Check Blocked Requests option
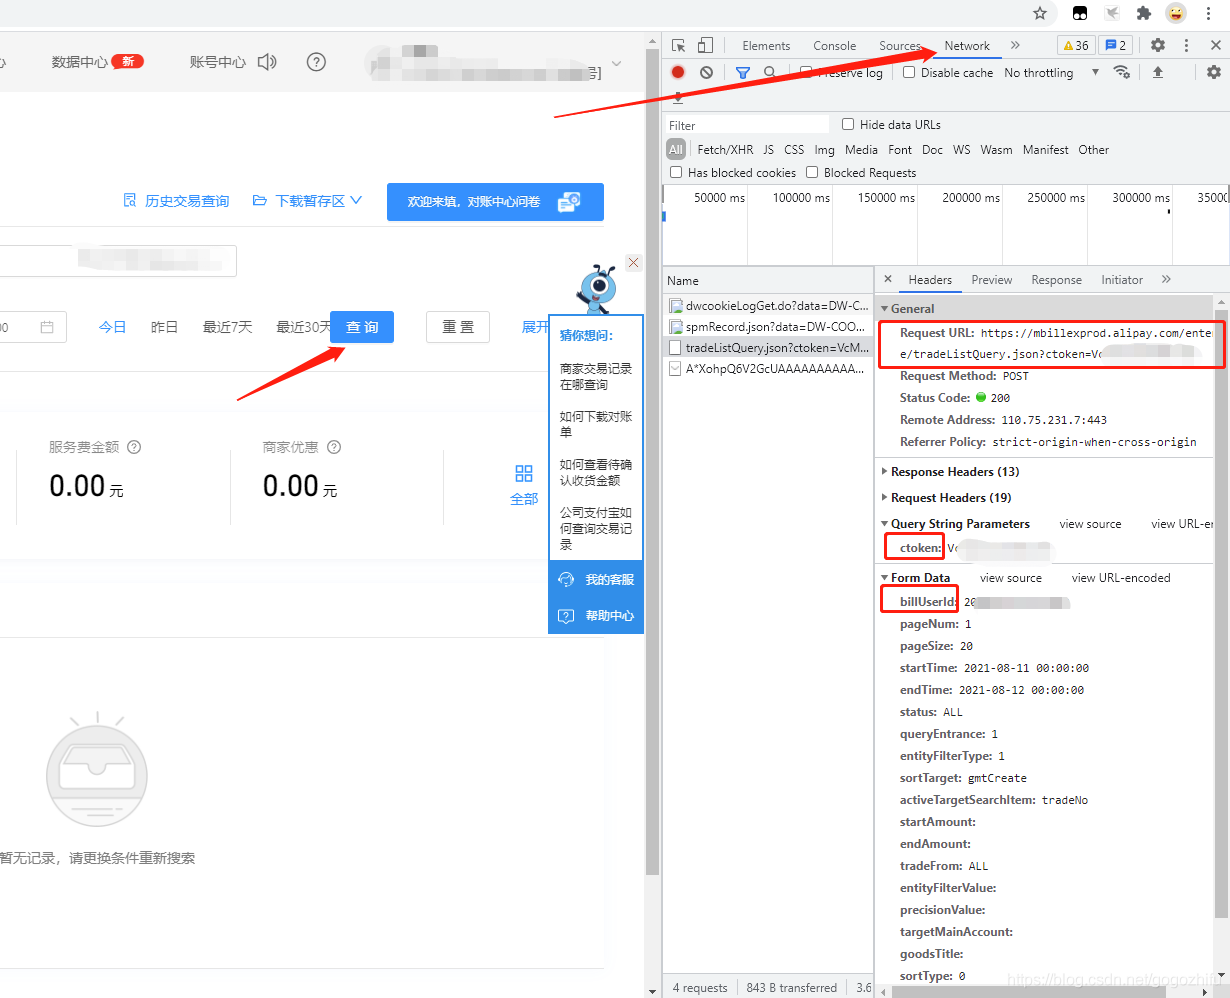The width and height of the screenshot is (1230, 998). click(x=812, y=172)
